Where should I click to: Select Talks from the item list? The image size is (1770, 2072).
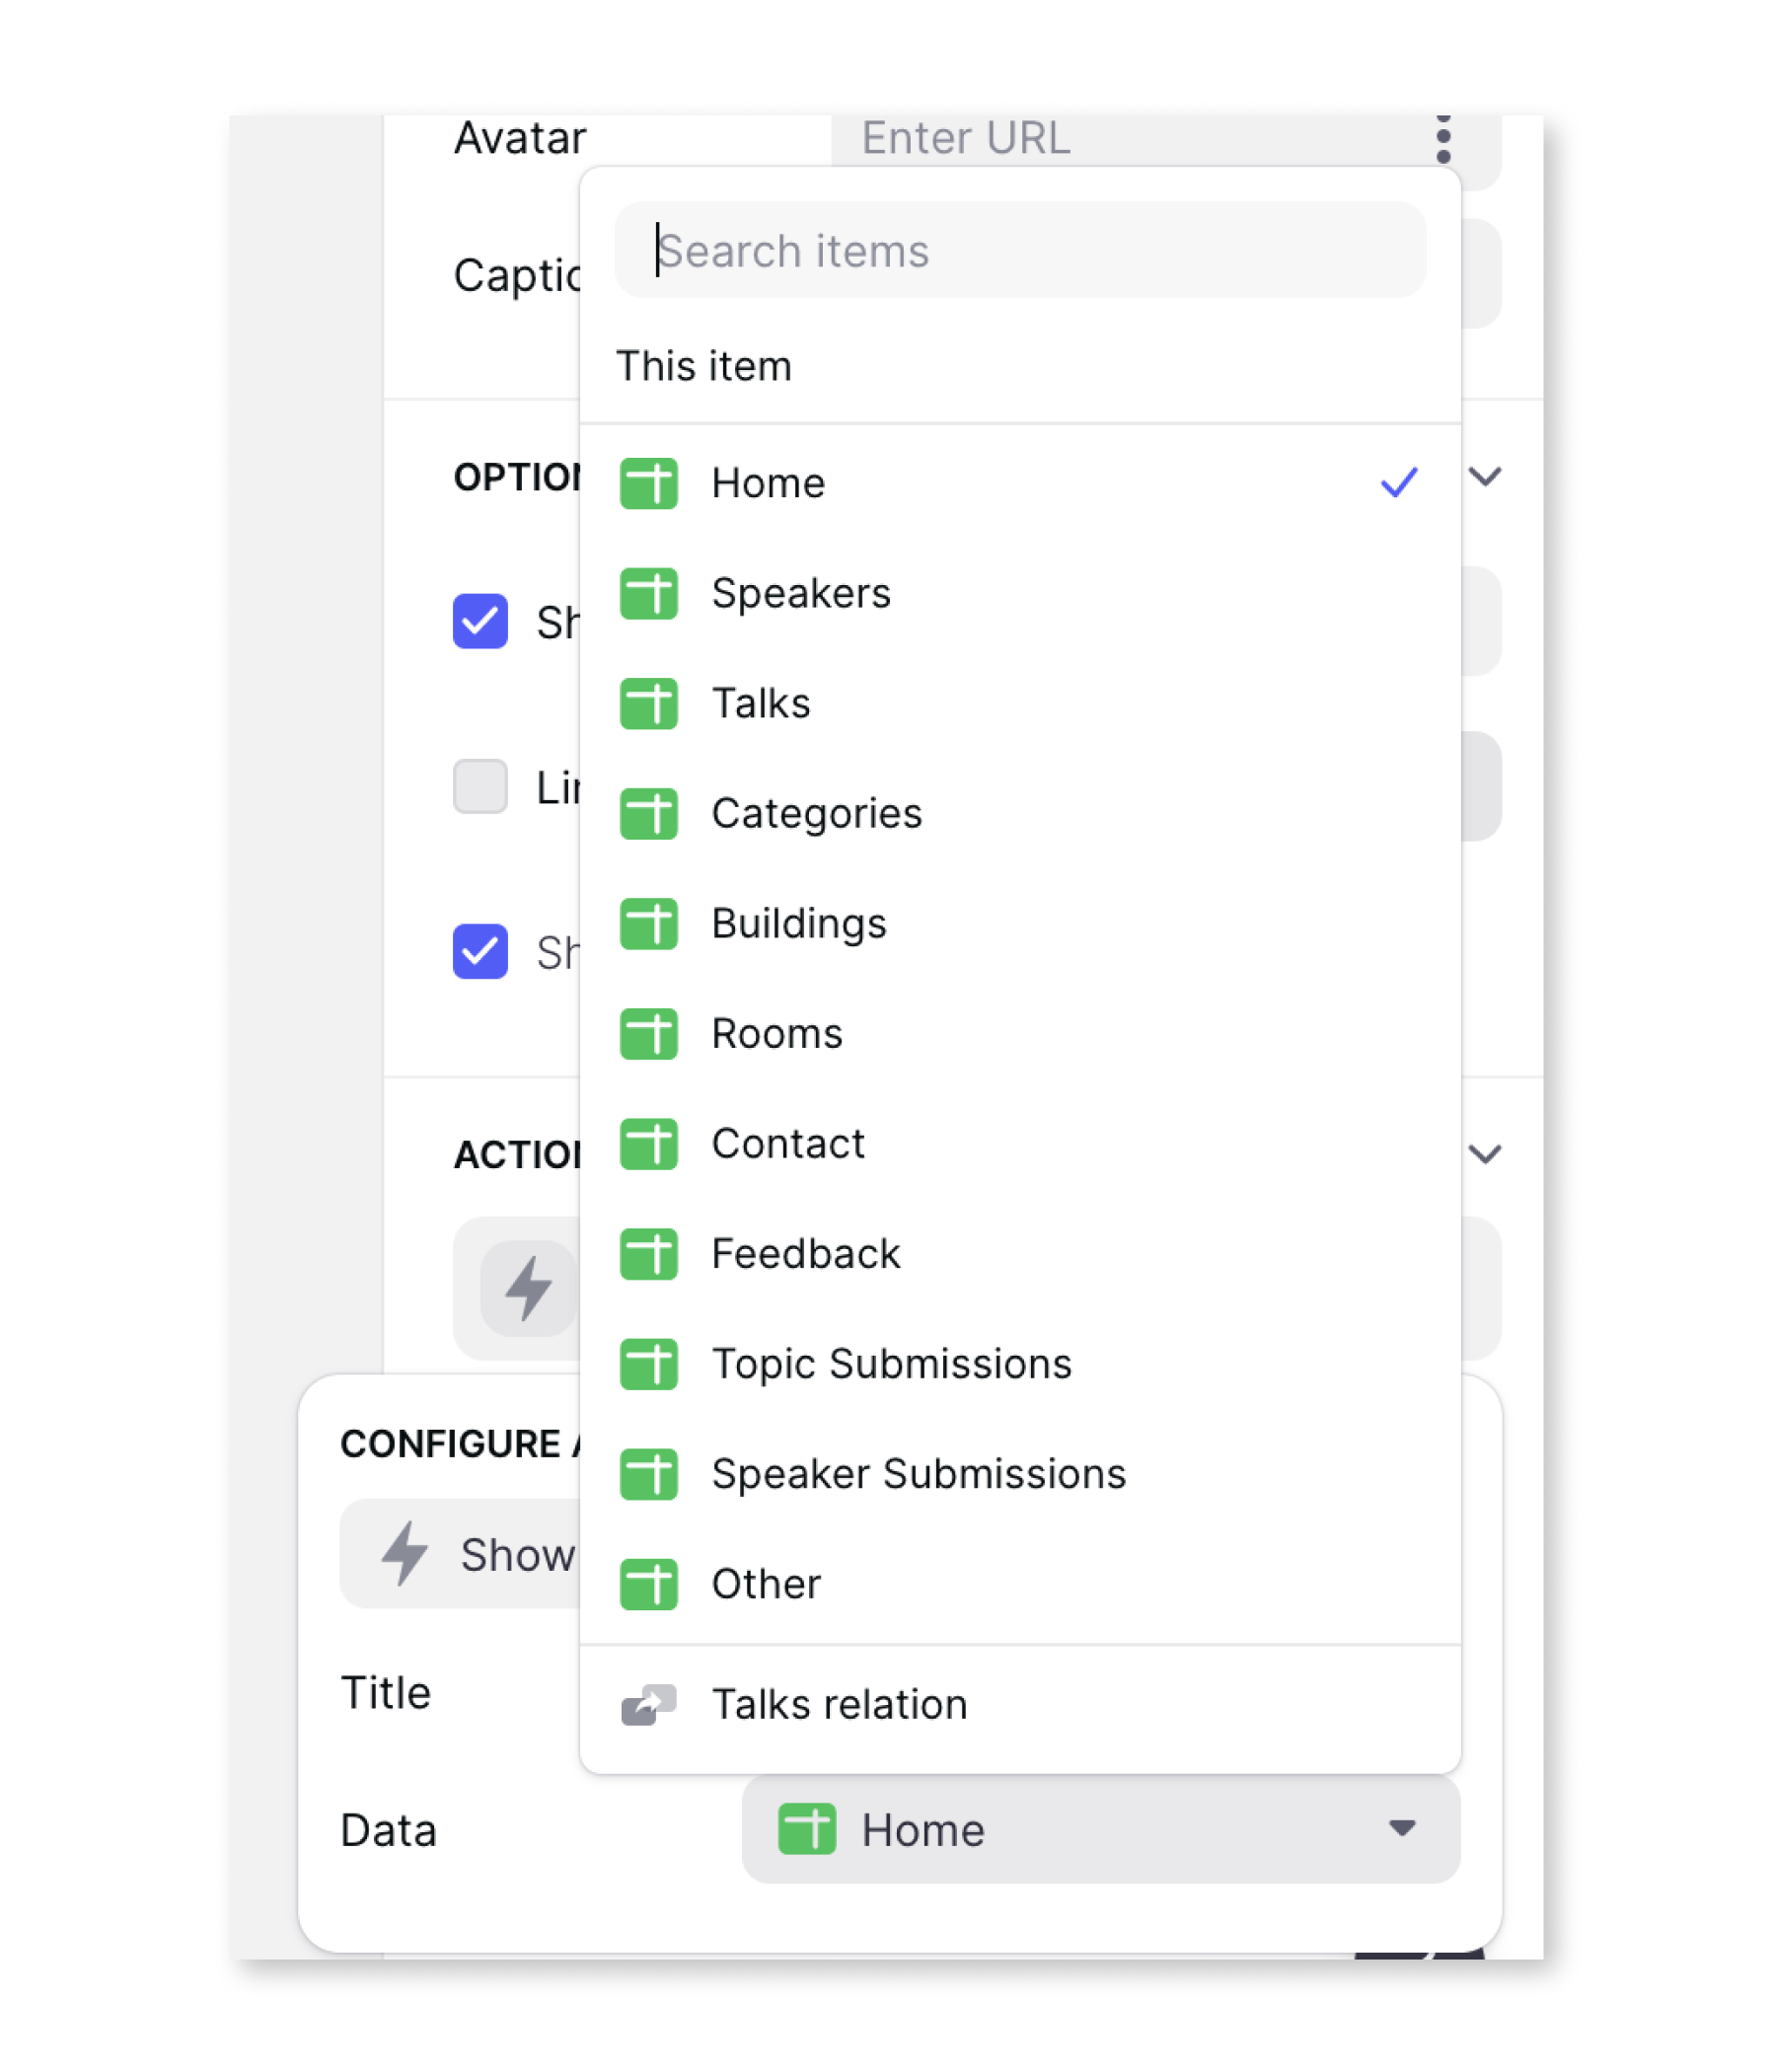coord(760,703)
